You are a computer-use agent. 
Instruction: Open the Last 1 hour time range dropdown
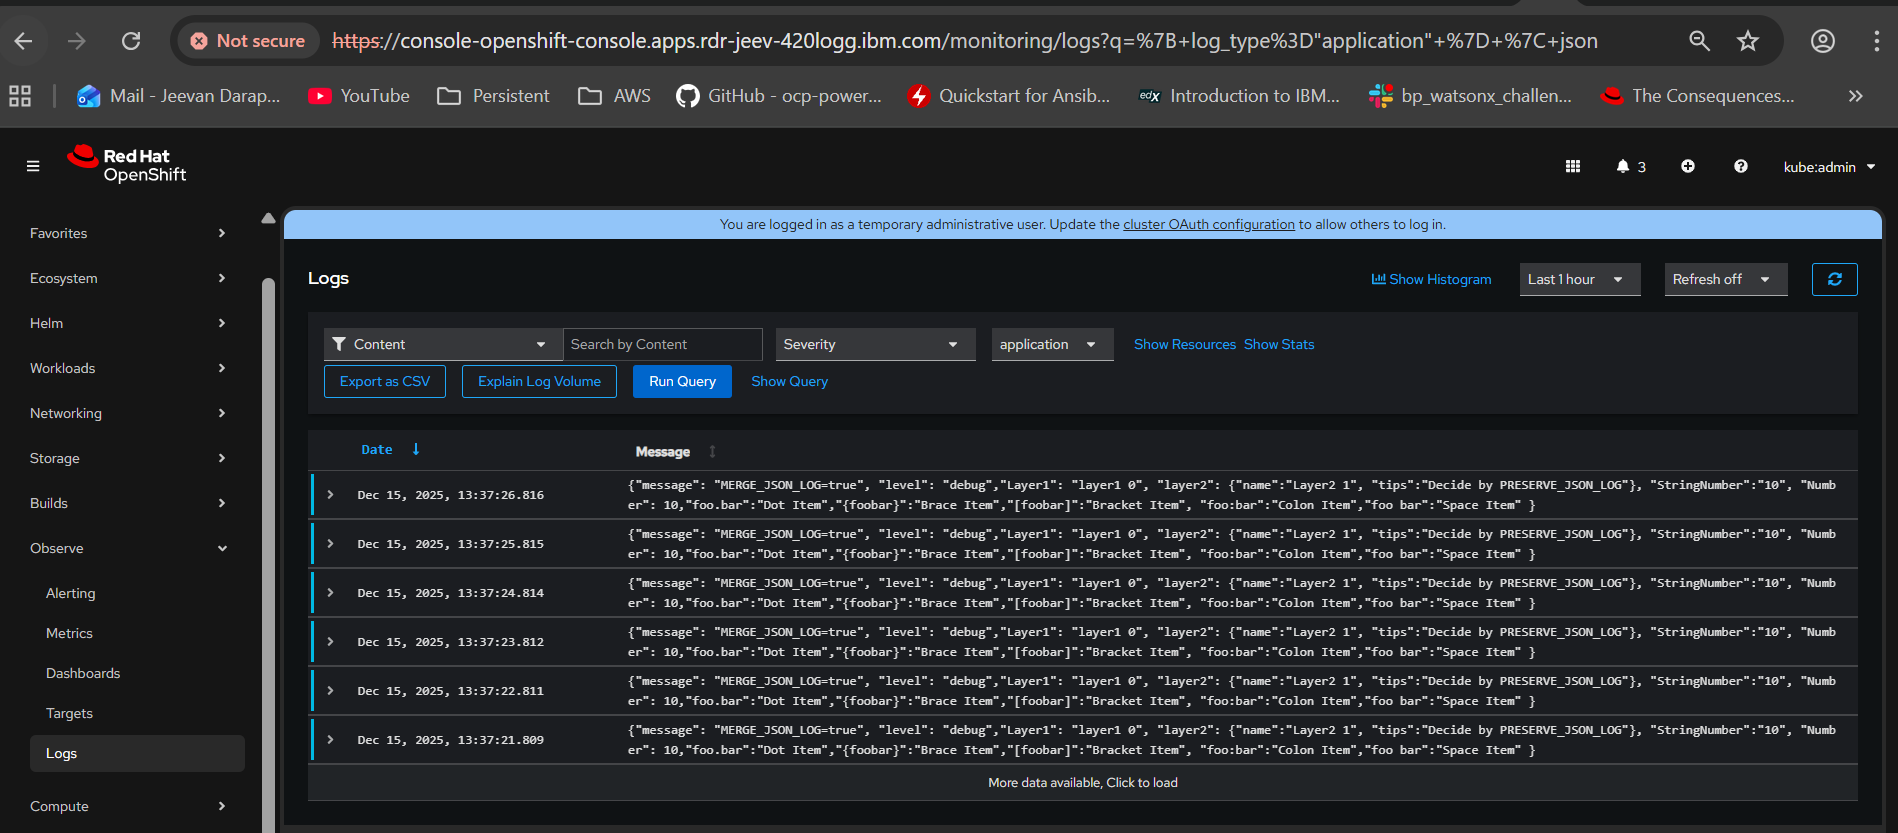tap(1579, 280)
